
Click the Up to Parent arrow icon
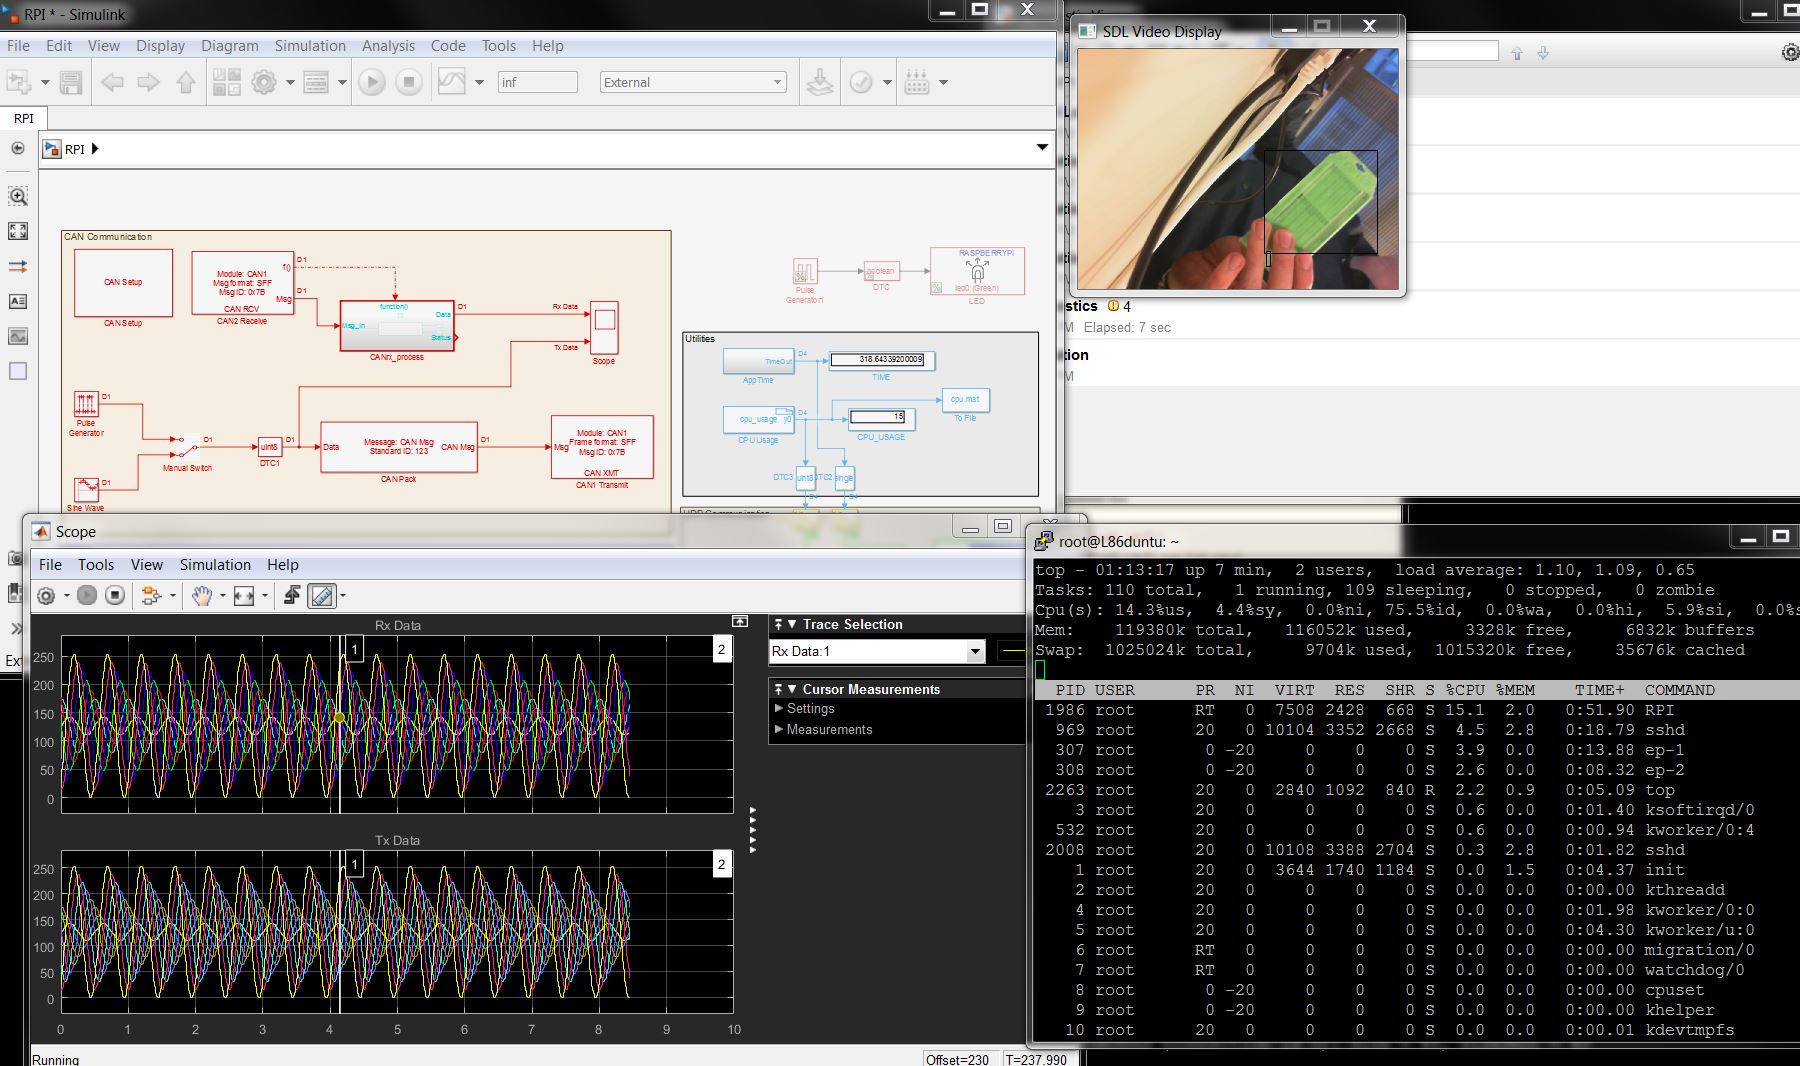(x=186, y=82)
